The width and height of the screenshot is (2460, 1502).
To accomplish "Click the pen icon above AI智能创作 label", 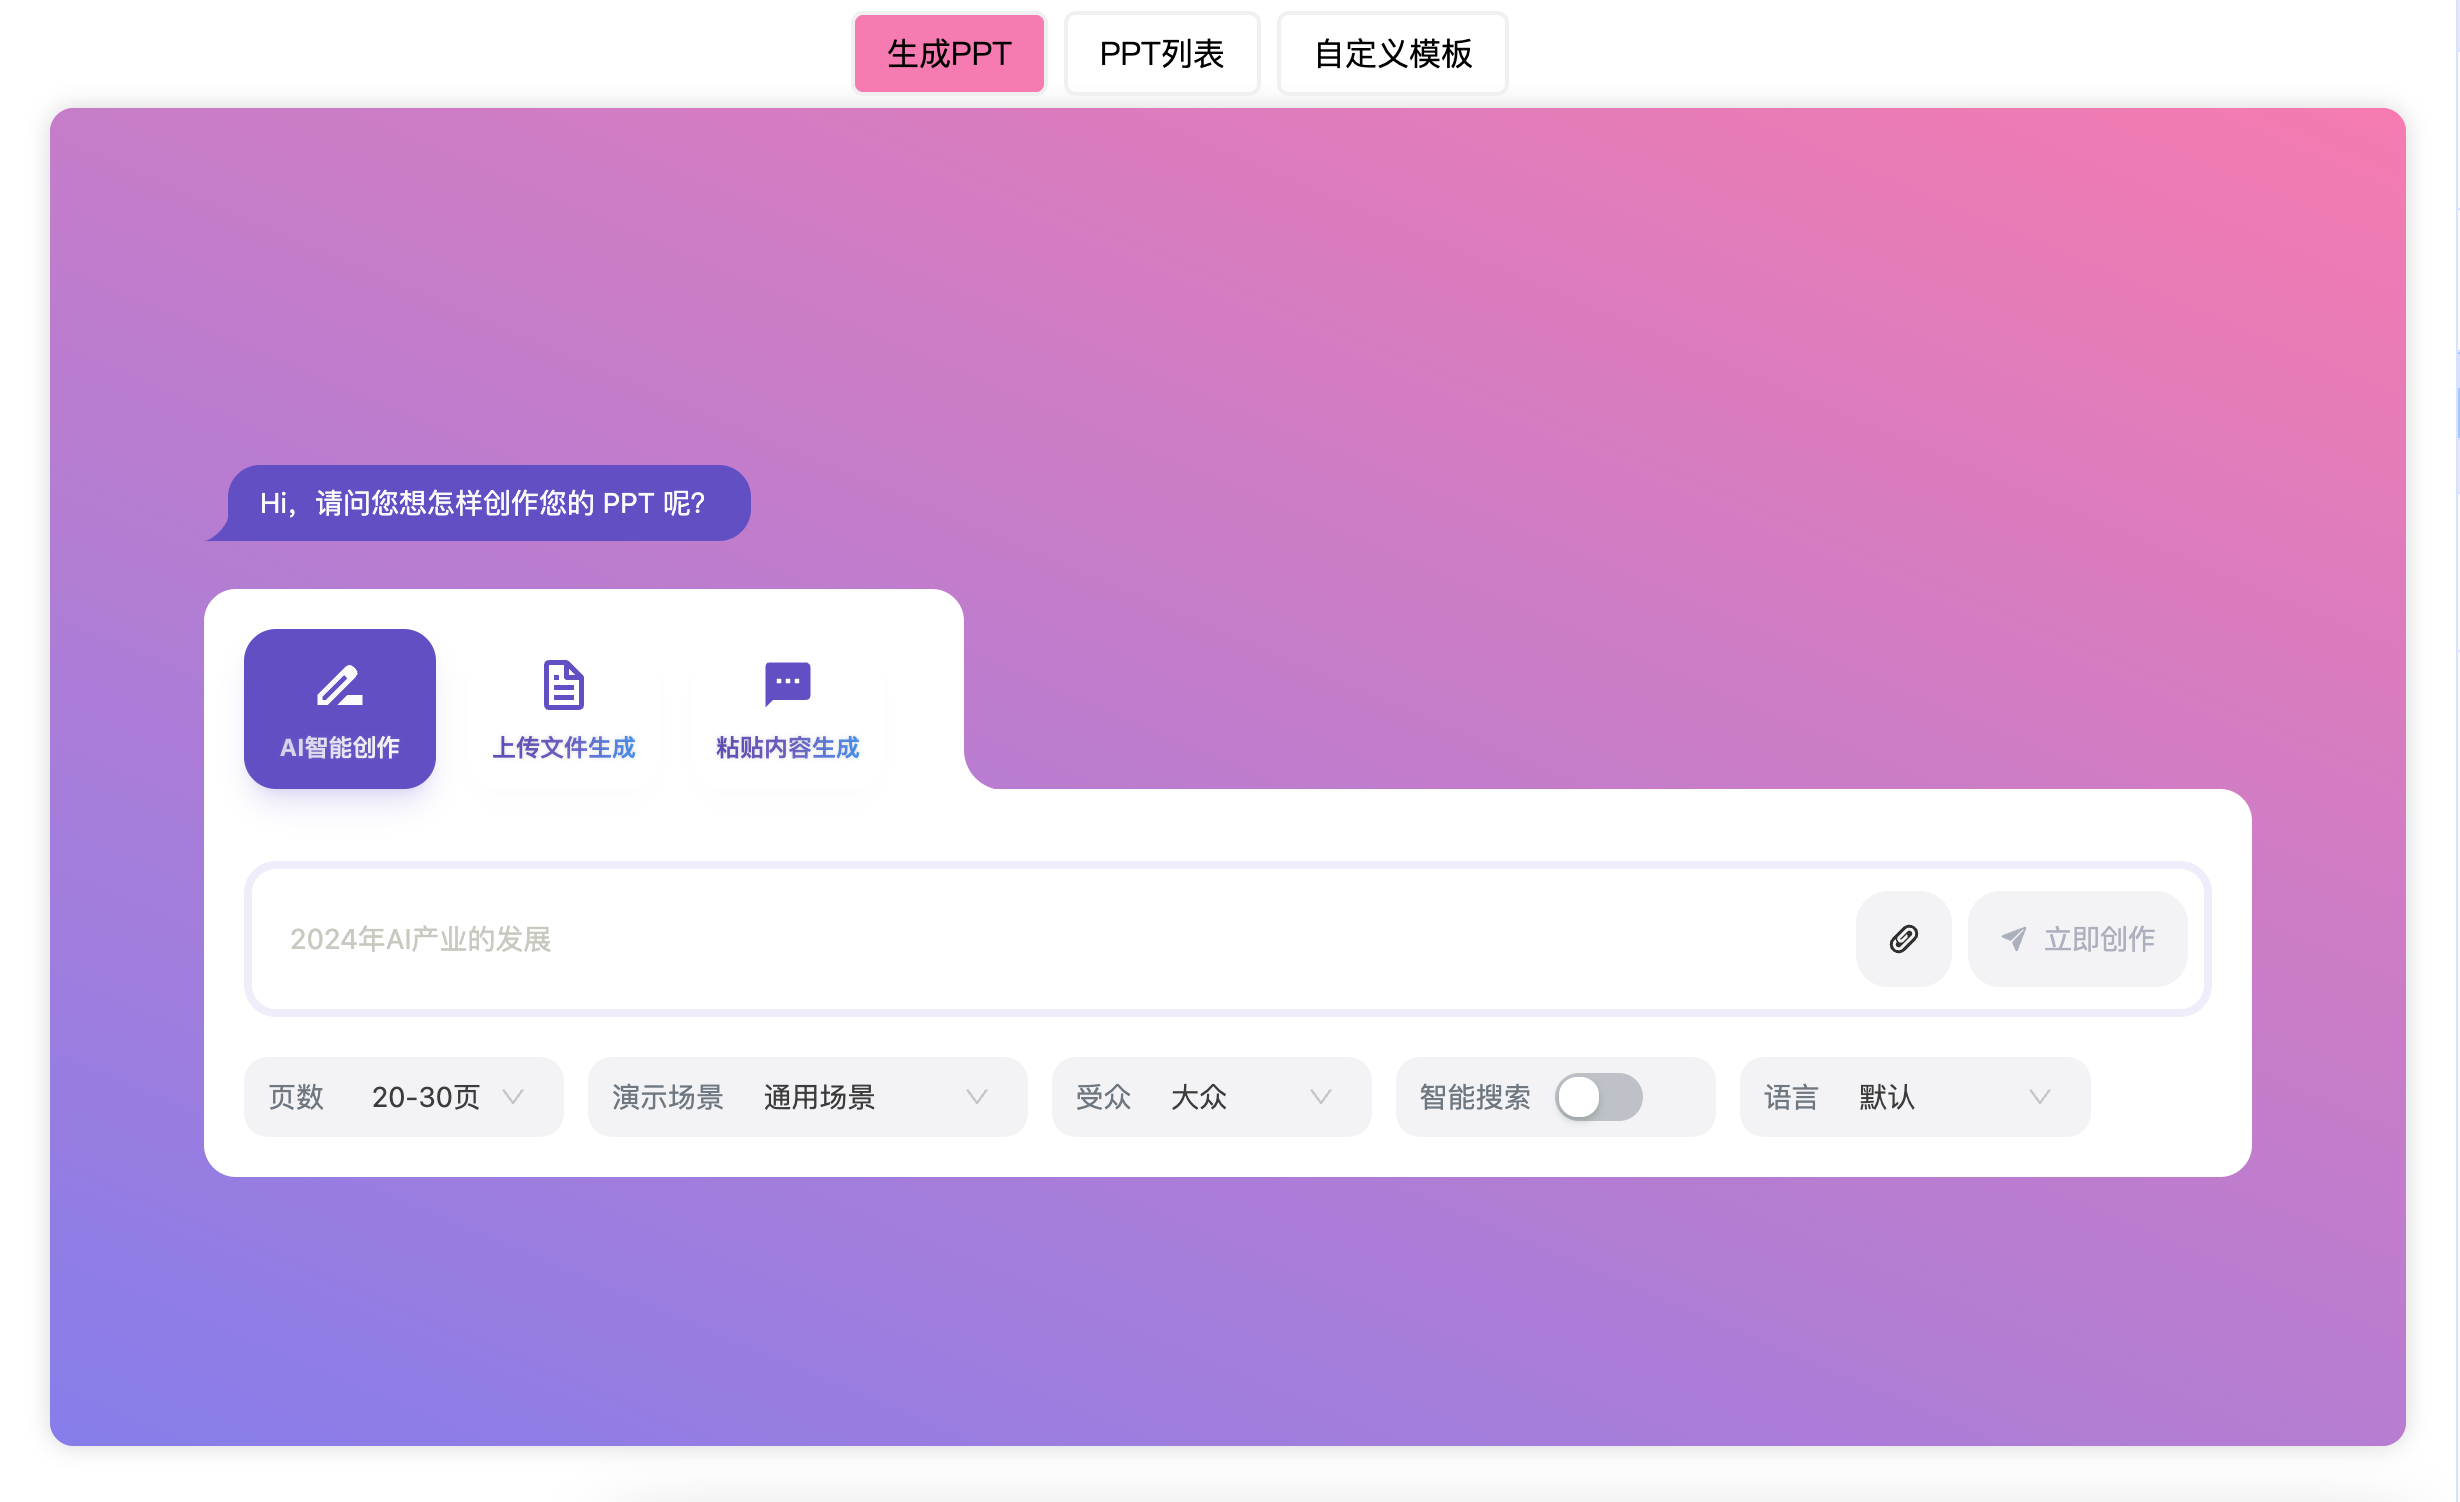I will [x=340, y=684].
